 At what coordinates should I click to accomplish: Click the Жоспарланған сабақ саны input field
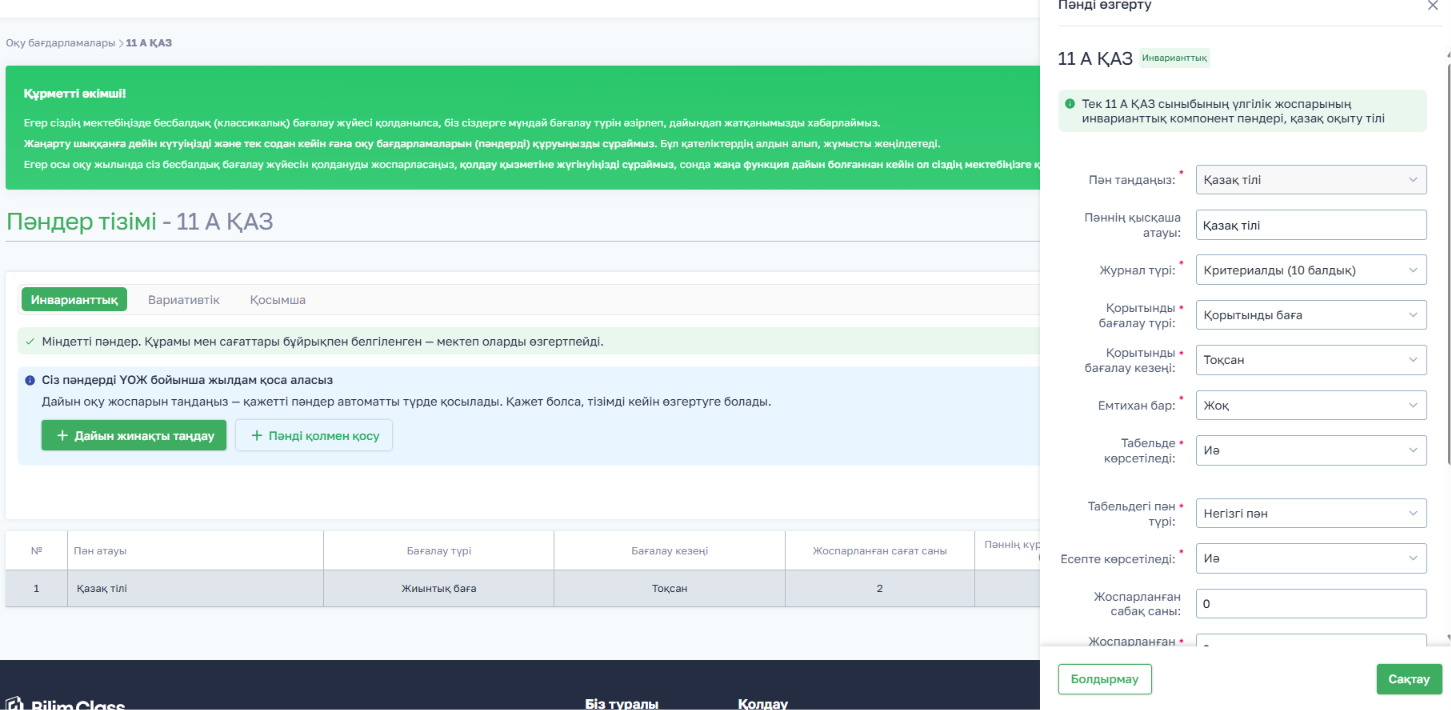pyautogui.click(x=1311, y=604)
